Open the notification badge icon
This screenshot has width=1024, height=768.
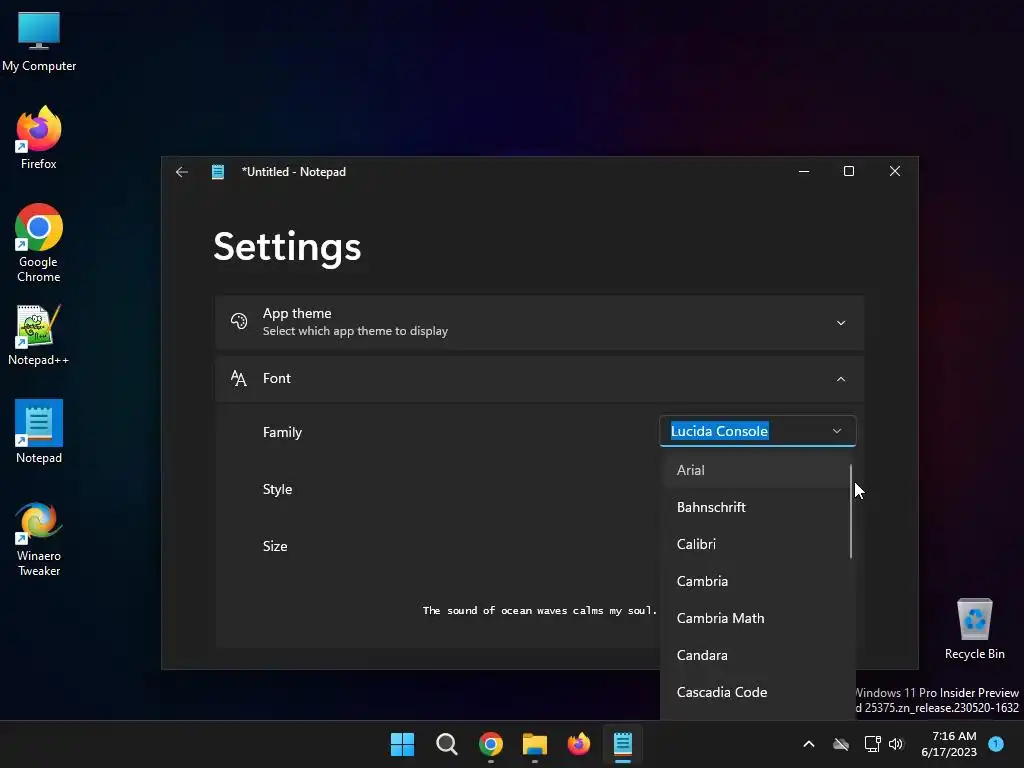coord(996,743)
